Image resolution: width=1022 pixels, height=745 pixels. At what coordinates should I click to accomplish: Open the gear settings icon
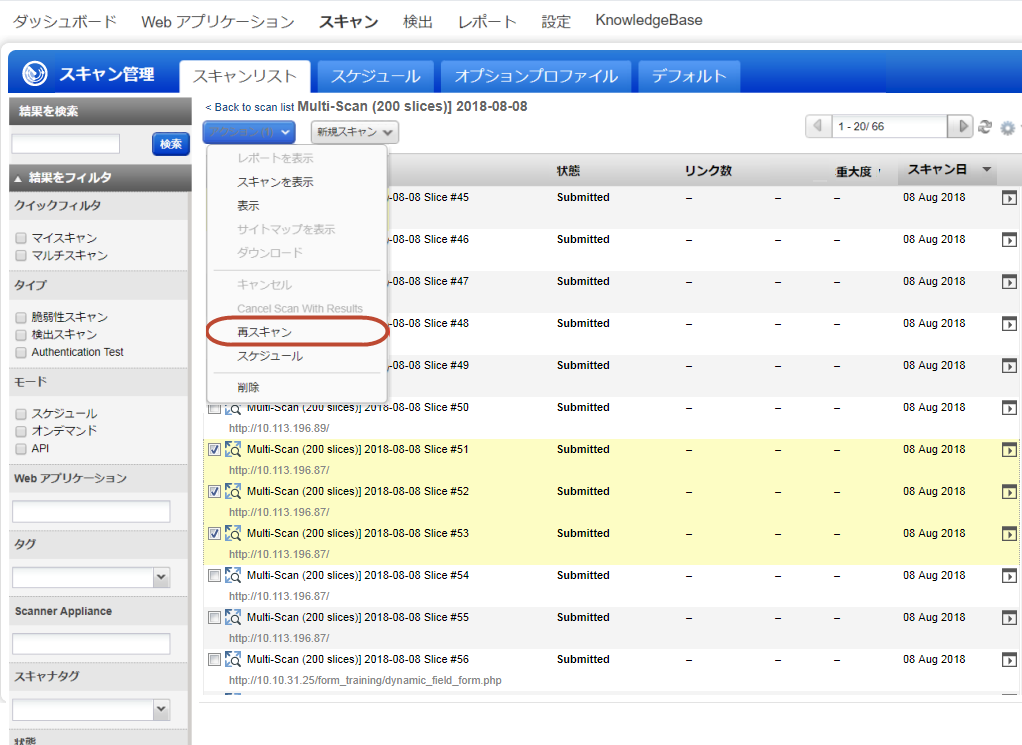click(1007, 128)
